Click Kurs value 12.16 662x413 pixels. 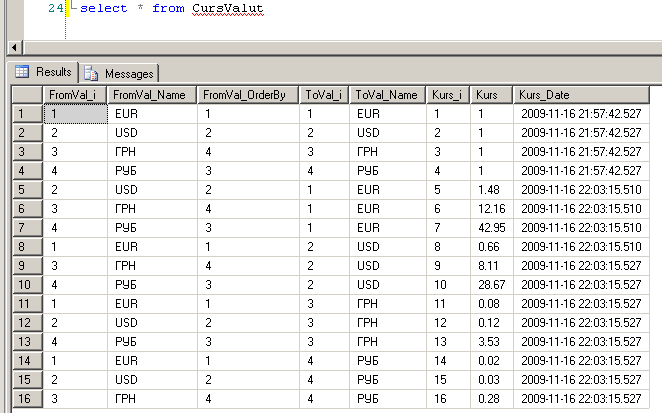[x=492, y=209]
